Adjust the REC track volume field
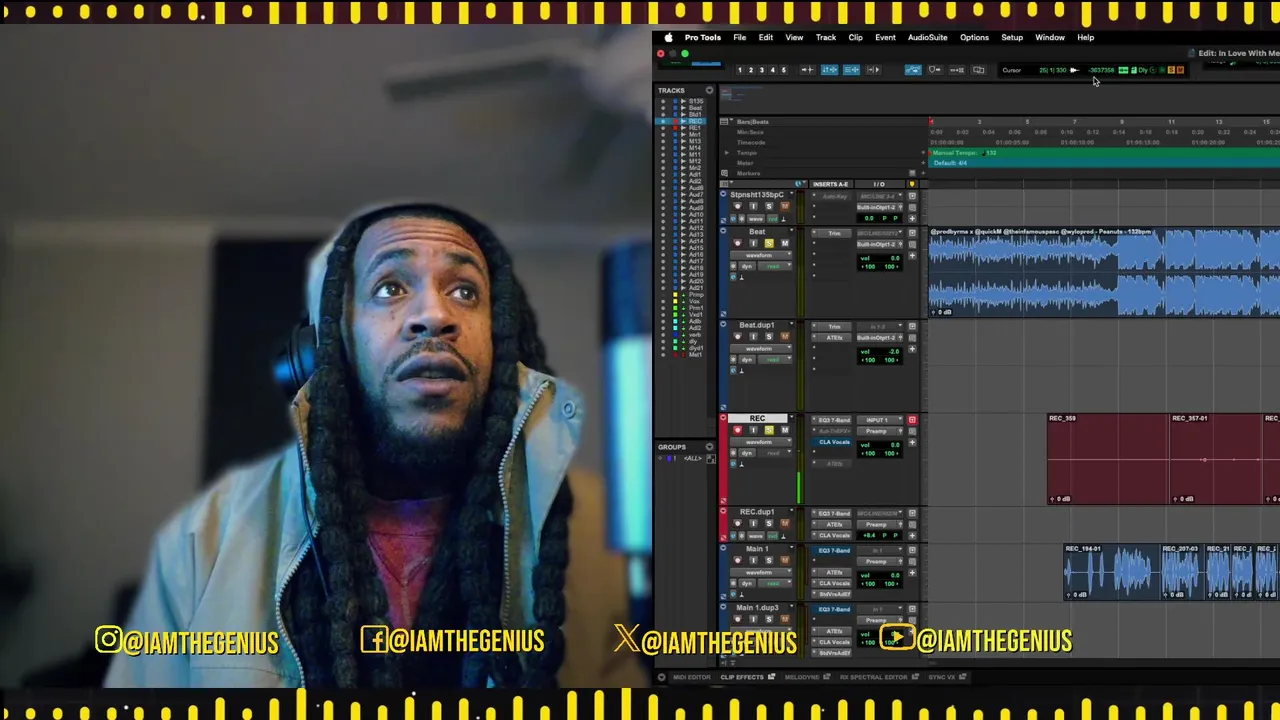1280x720 pixels. [880, 445]
